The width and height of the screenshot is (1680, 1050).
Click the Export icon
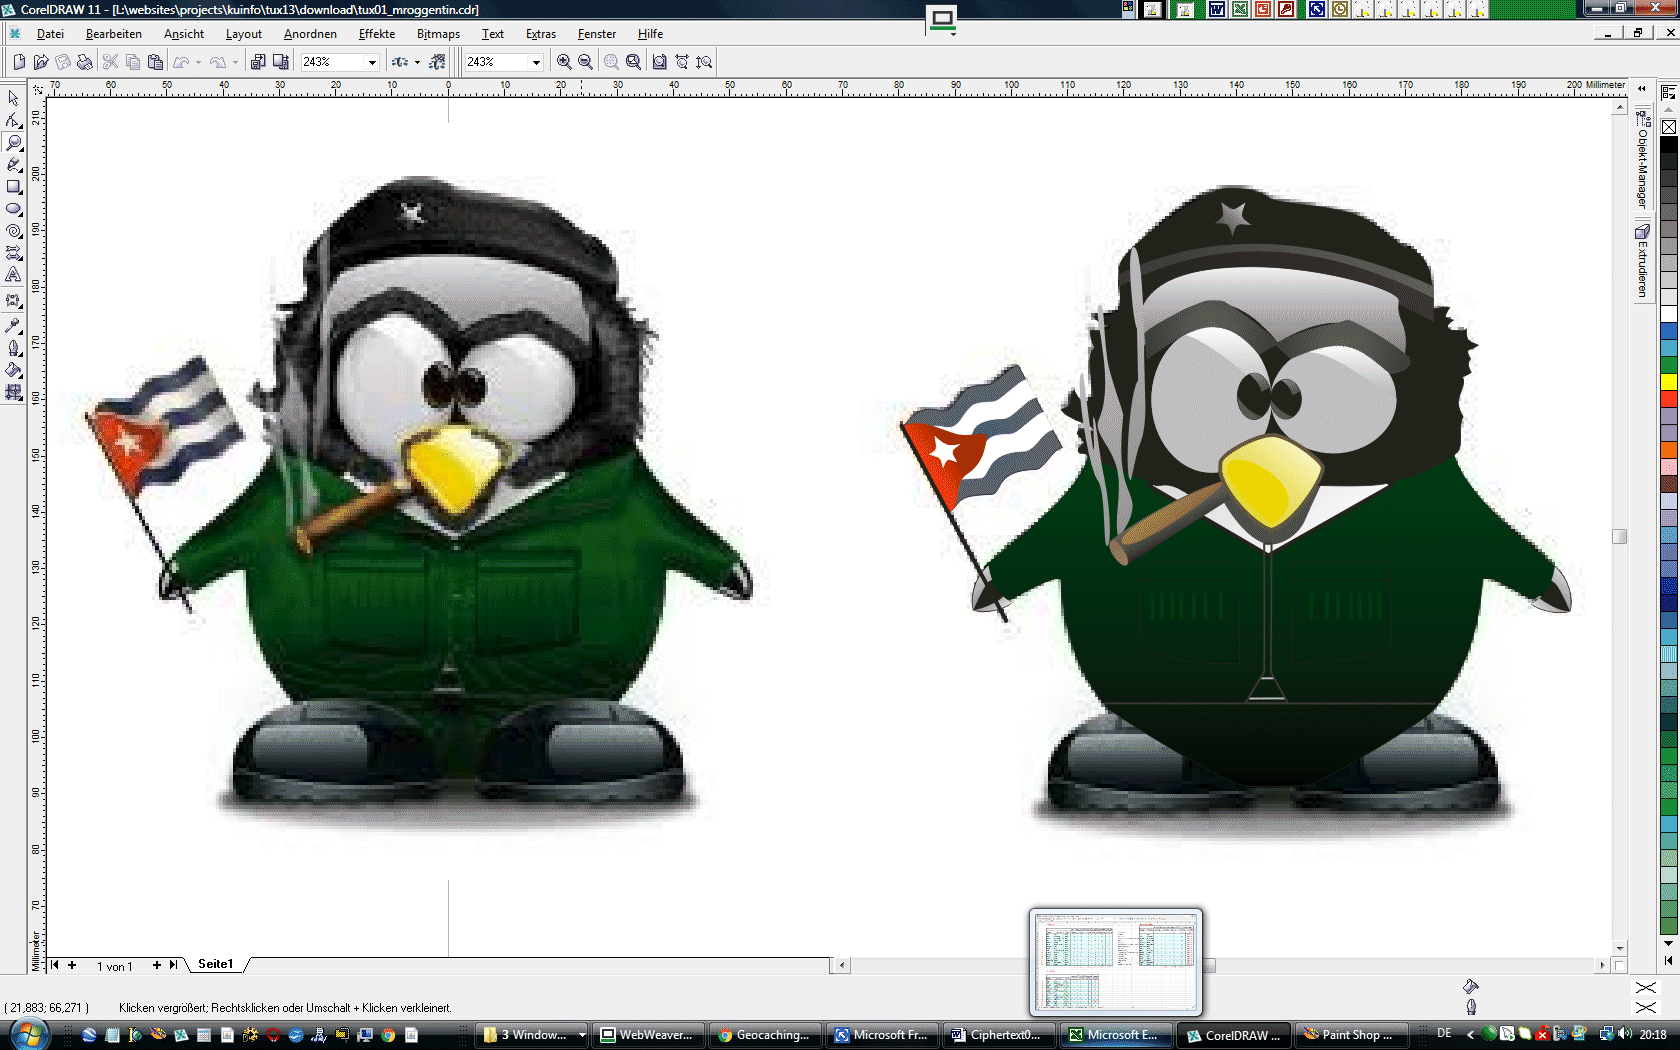281,62
